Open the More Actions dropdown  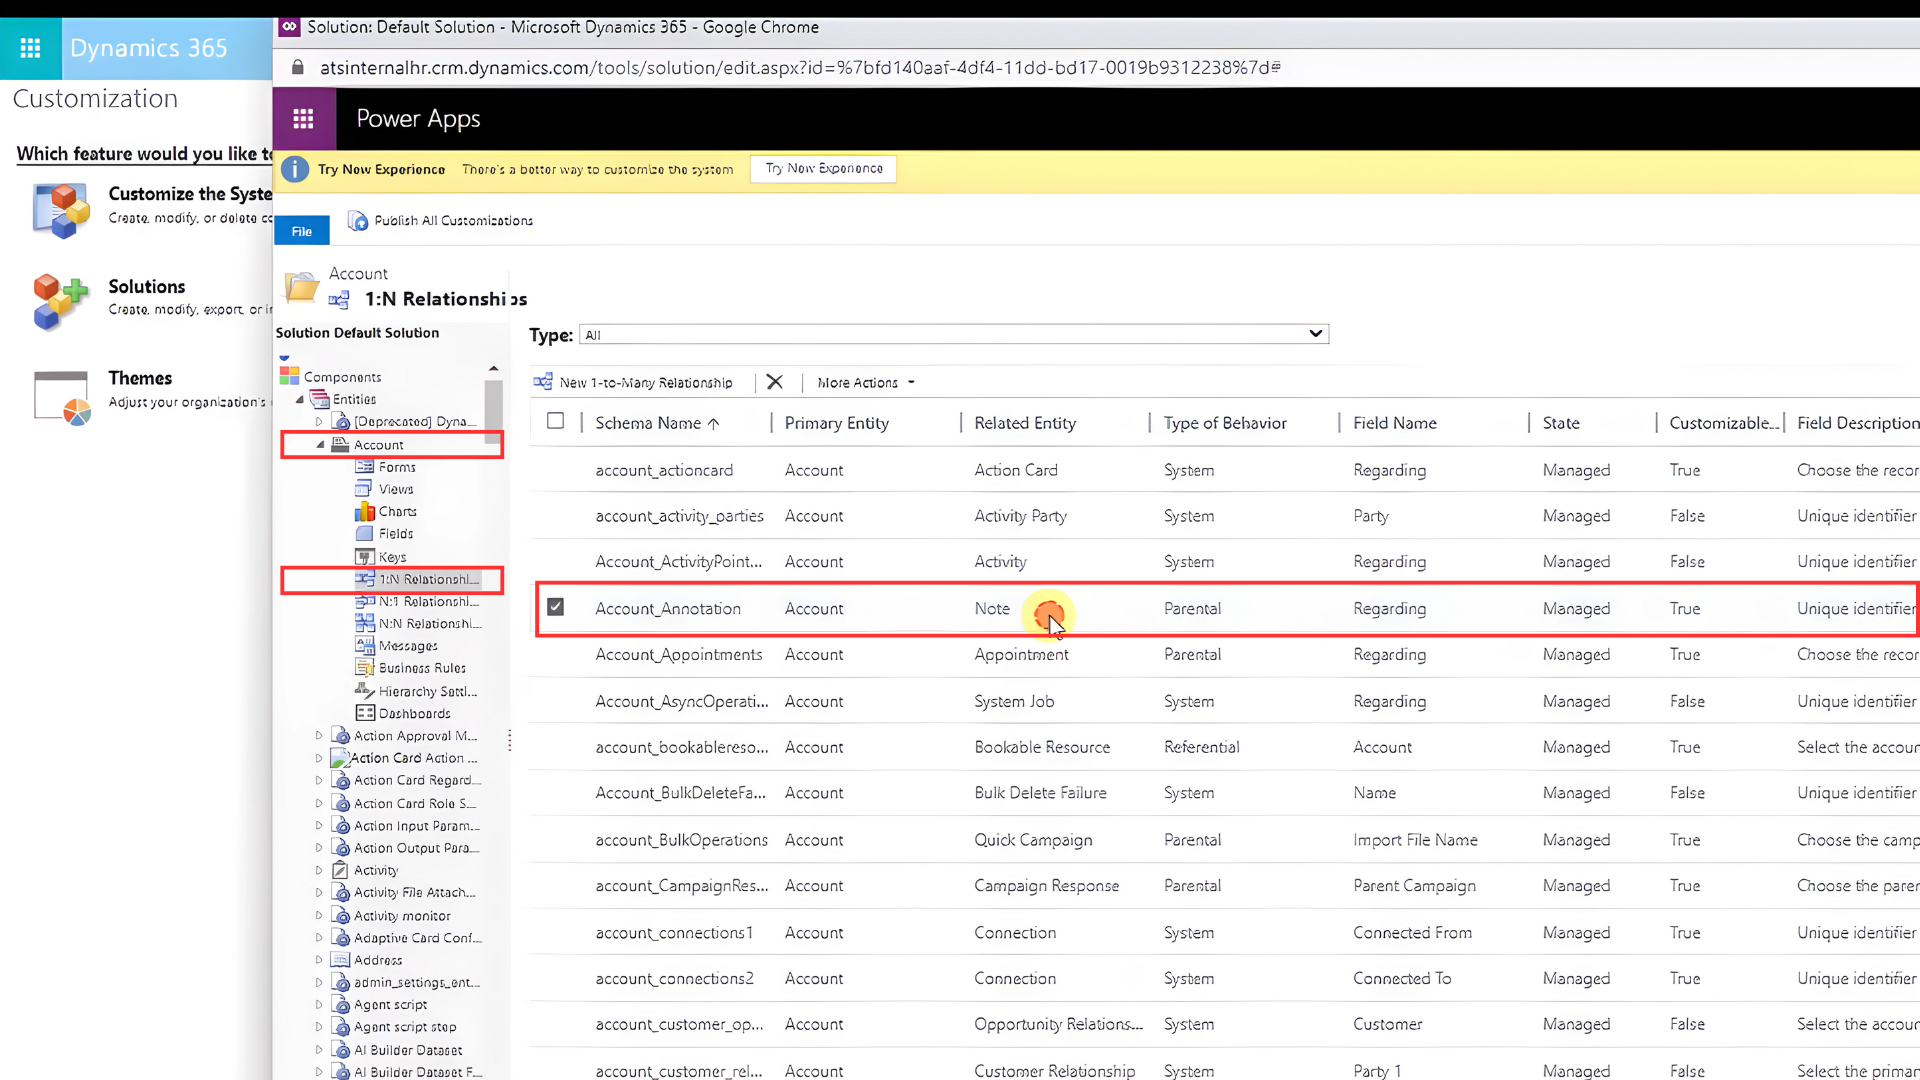(866, 383)
